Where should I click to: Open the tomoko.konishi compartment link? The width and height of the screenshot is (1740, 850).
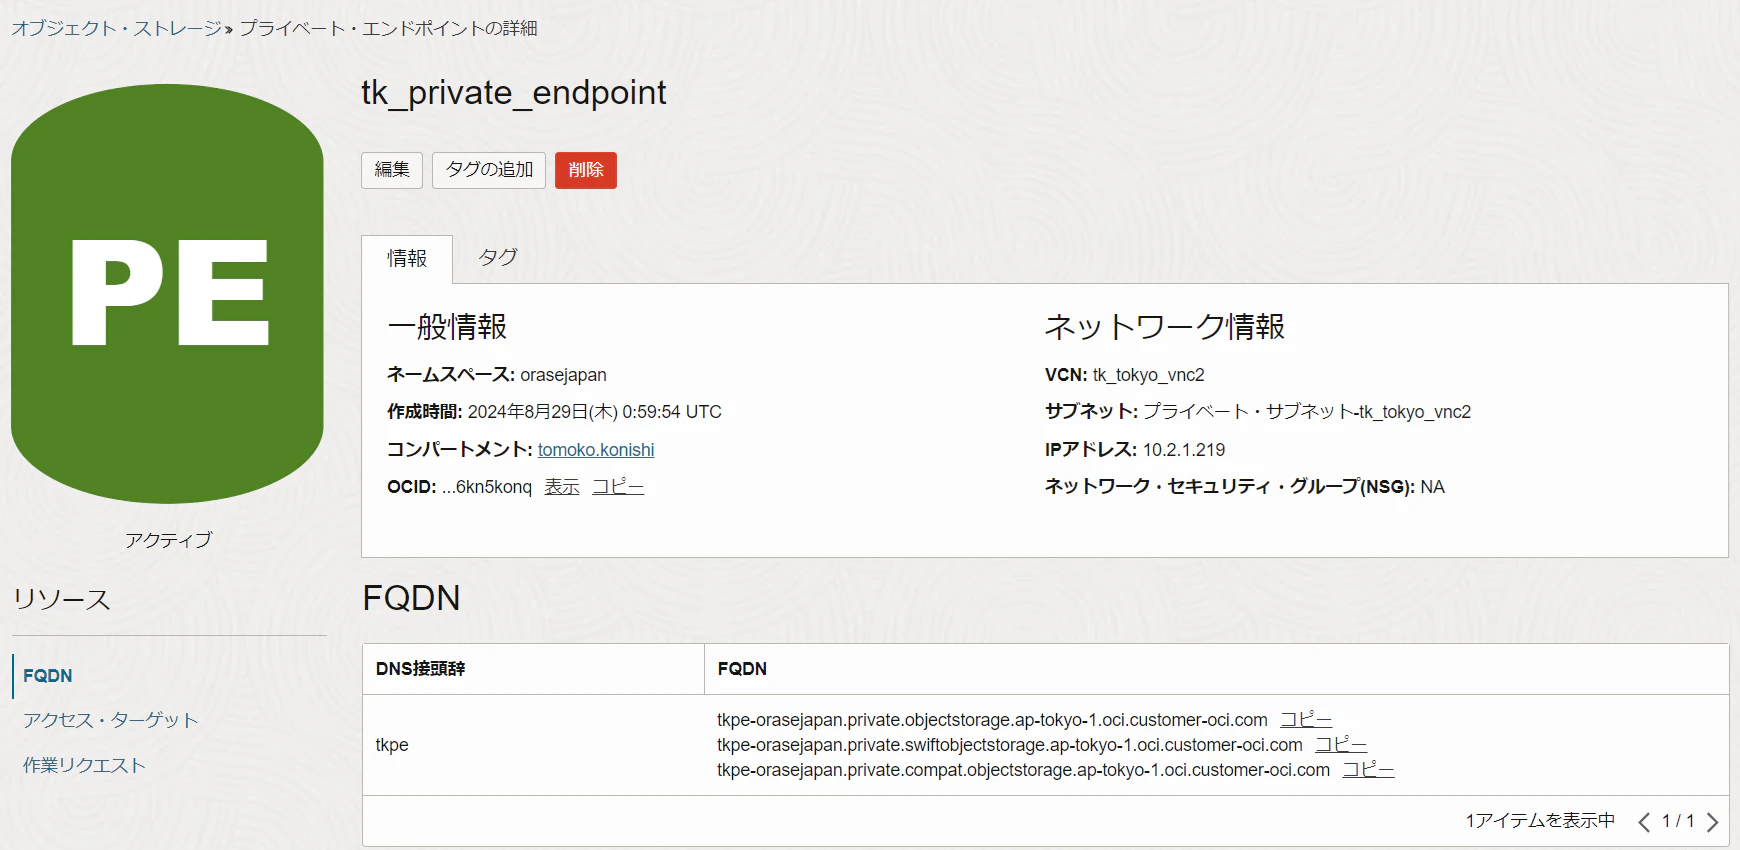pos(596,450)
